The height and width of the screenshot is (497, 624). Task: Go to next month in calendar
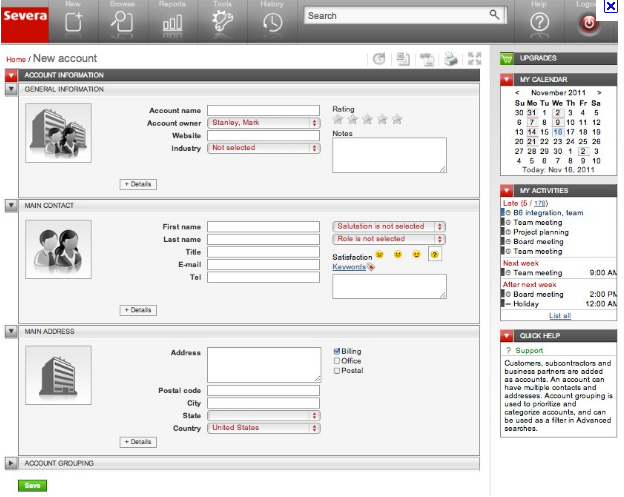click(599, 92)
